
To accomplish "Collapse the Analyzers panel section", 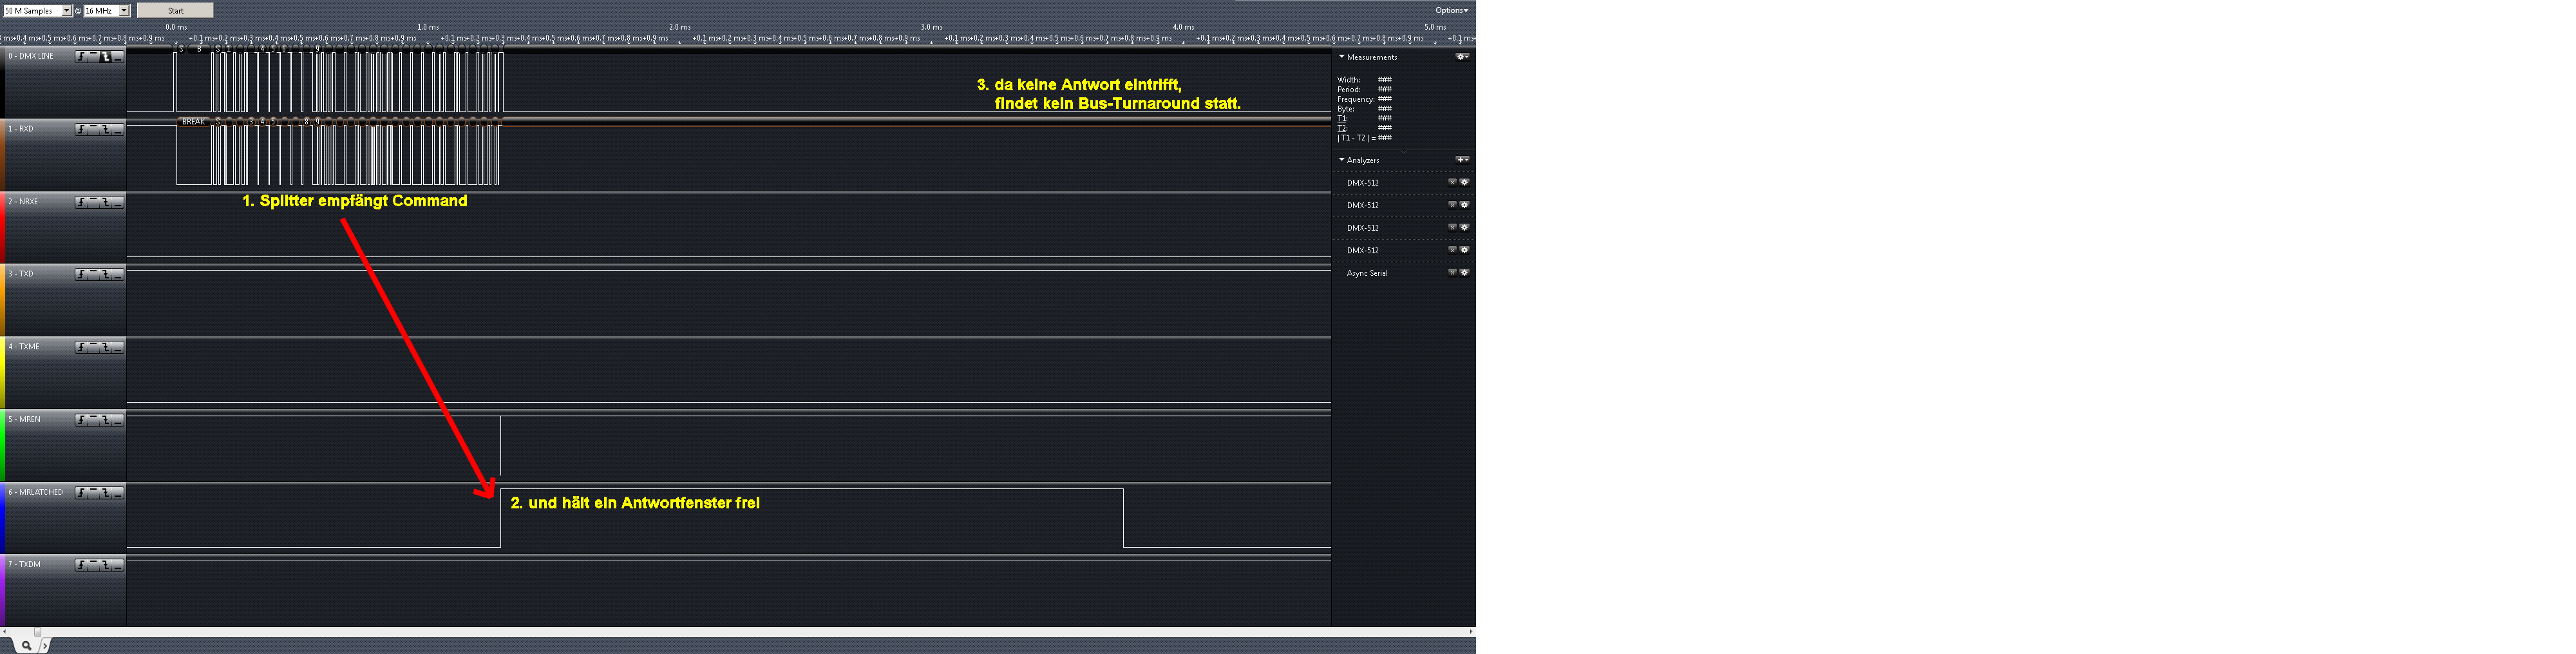I will pyautogui.click(x=1342, y=160).
